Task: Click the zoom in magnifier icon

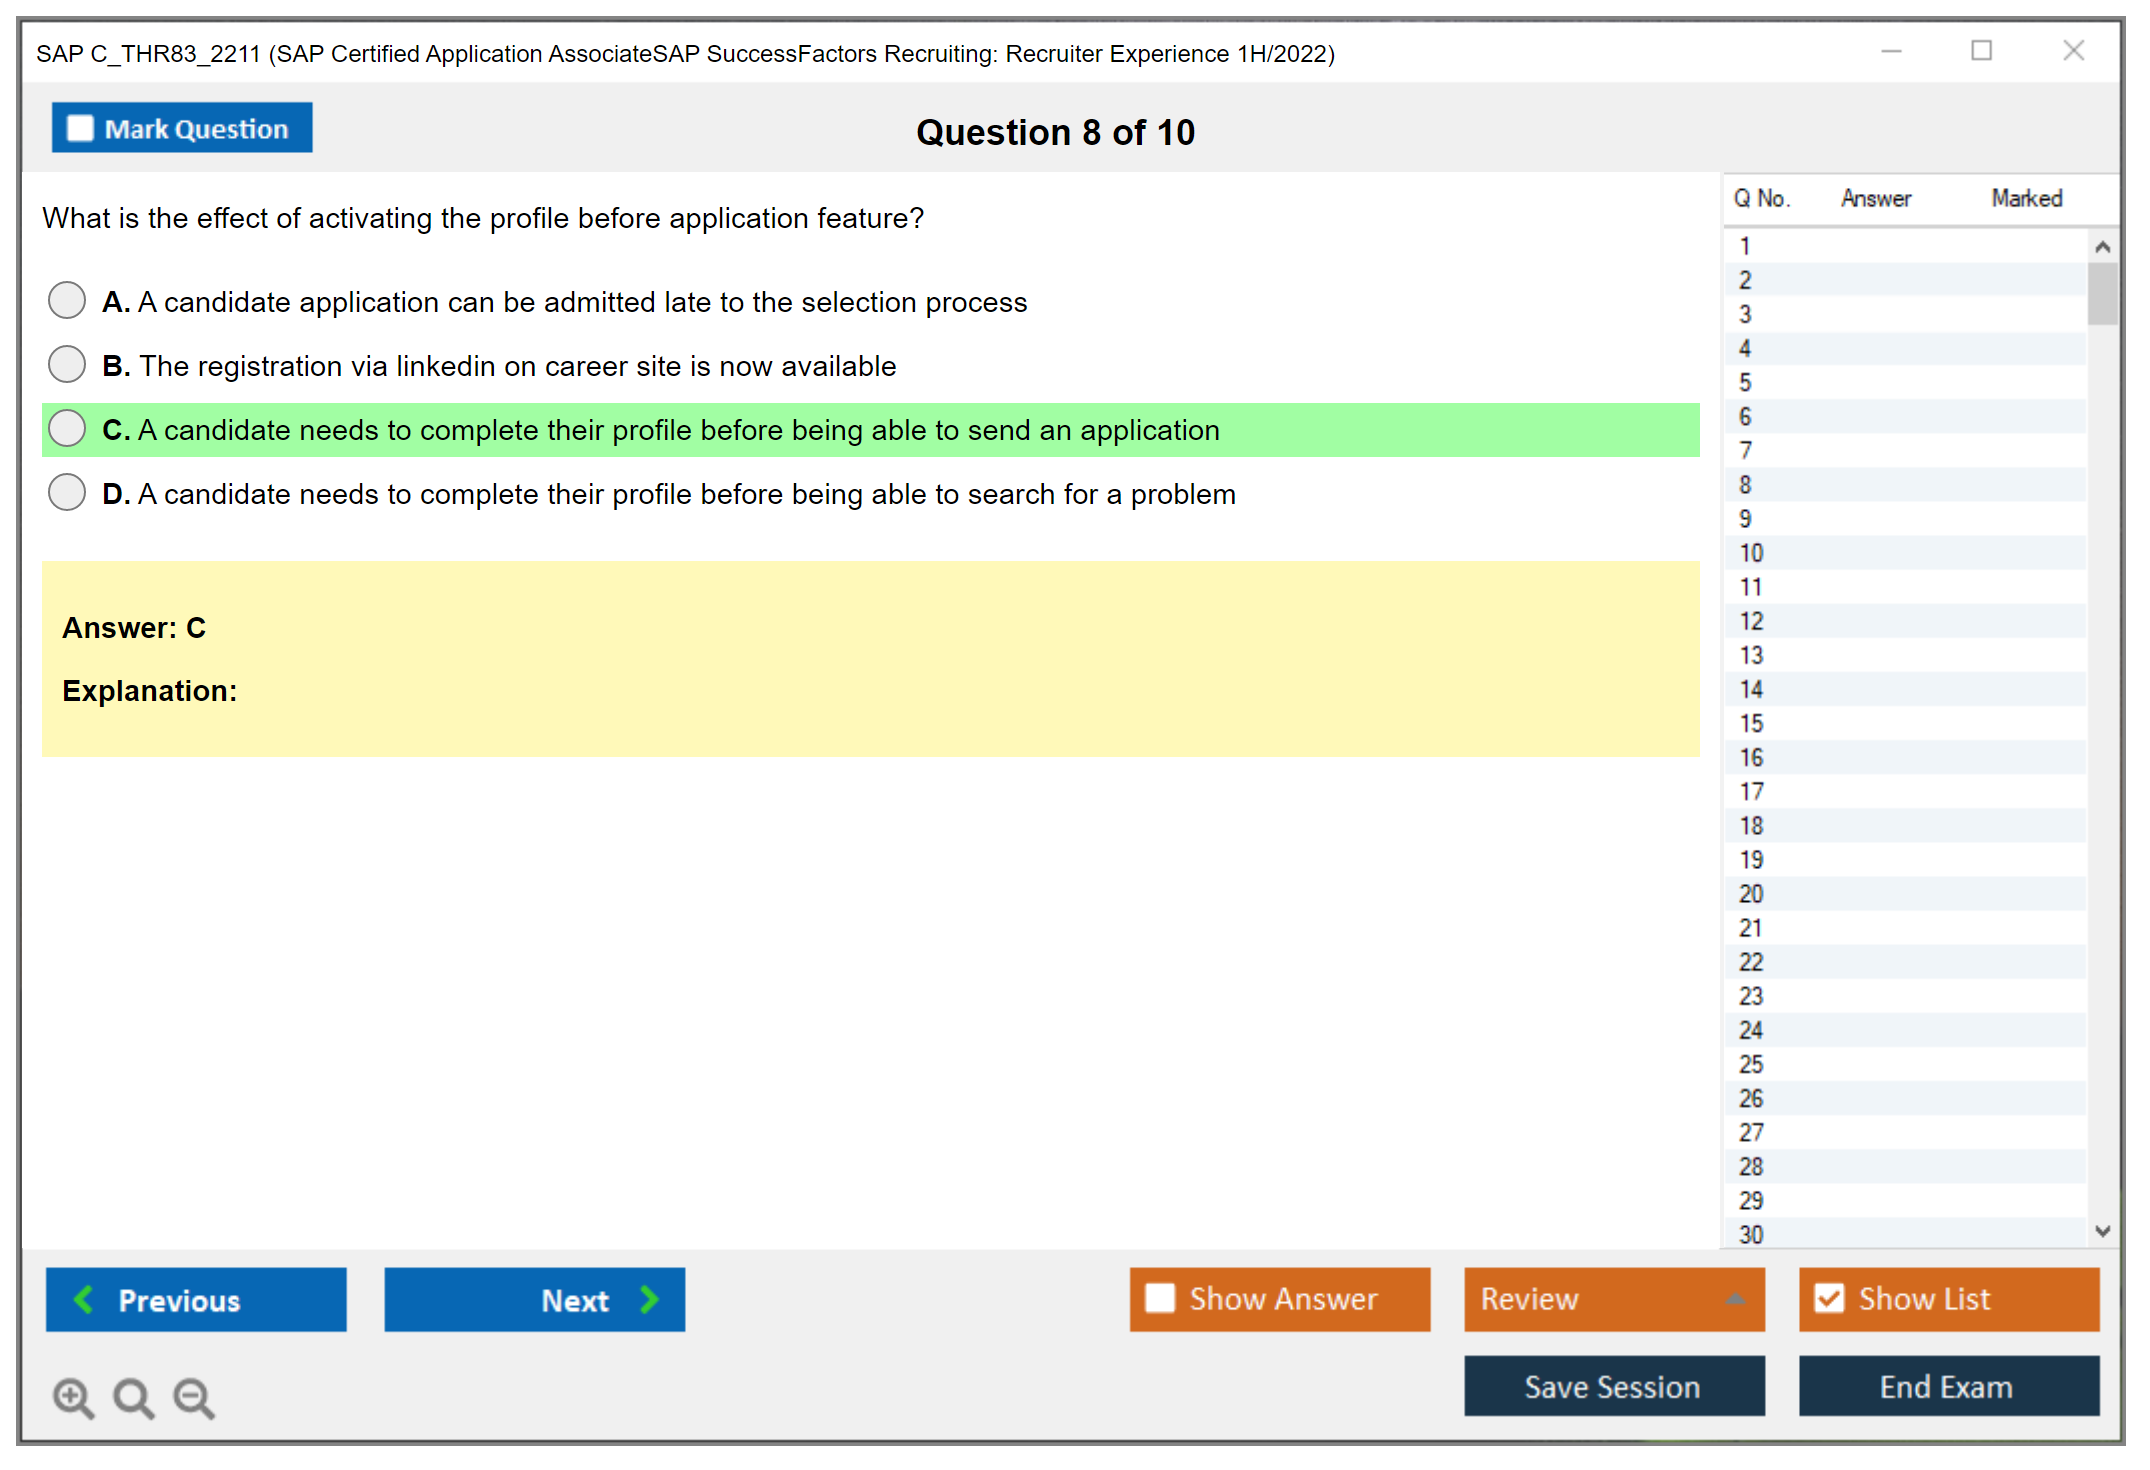Action: tap(72, 1397)
